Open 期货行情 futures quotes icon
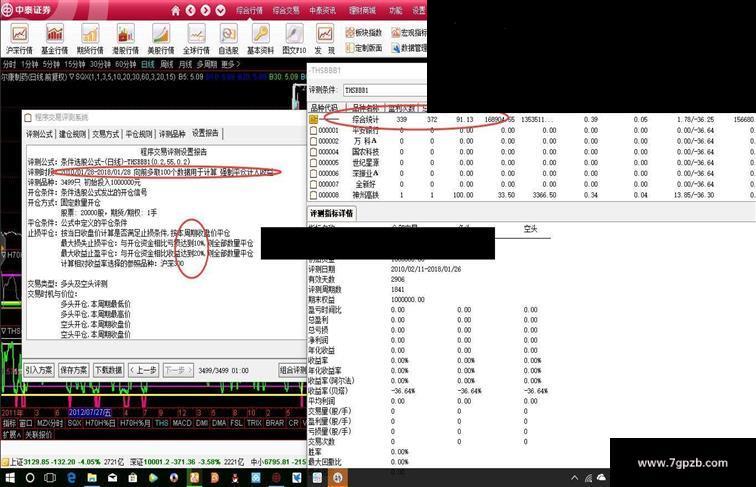This screenshot has width=756, height=487. pyautogui.click(x=90, y=39)
